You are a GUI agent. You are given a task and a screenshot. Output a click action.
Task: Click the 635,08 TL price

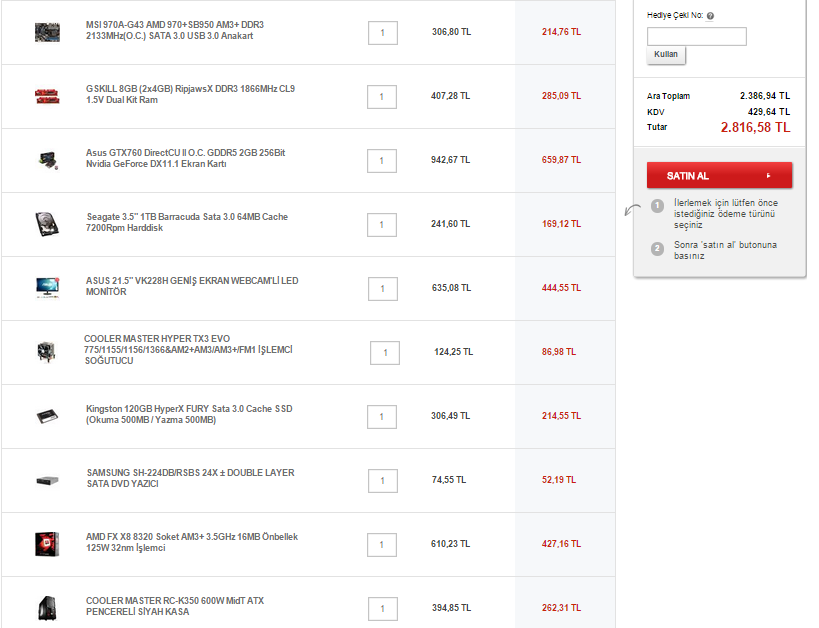pos(451,288)
